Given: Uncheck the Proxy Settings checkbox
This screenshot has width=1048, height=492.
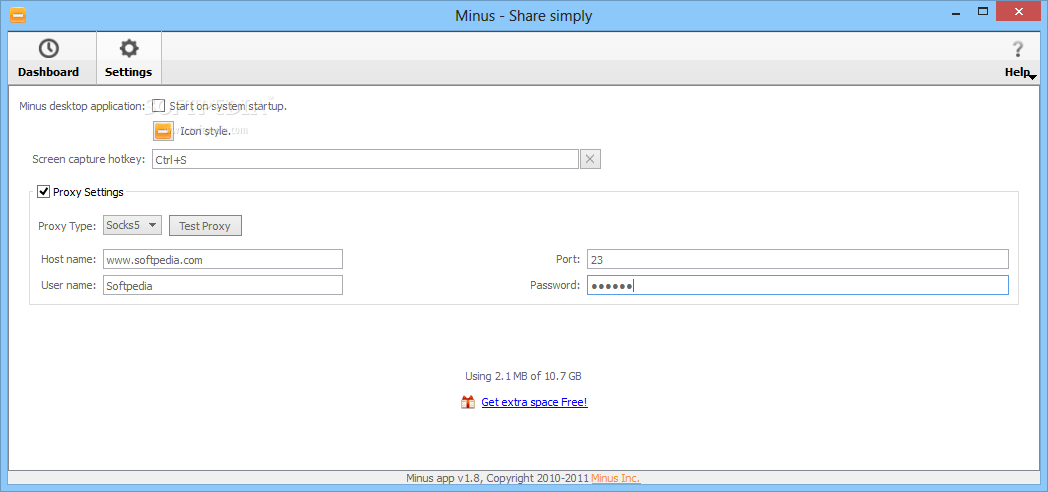Looking at the screenshot, I should click(x=43, y=192).
